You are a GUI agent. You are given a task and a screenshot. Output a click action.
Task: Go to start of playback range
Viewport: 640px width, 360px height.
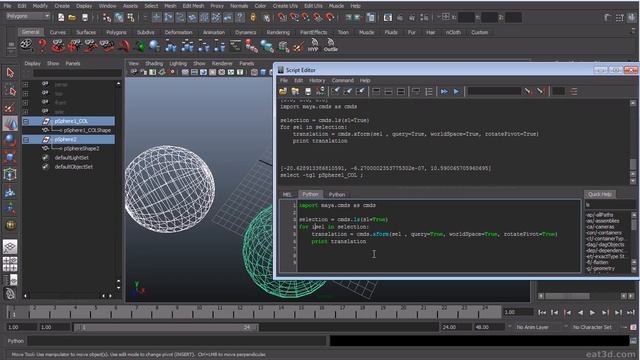pos(542,312)
